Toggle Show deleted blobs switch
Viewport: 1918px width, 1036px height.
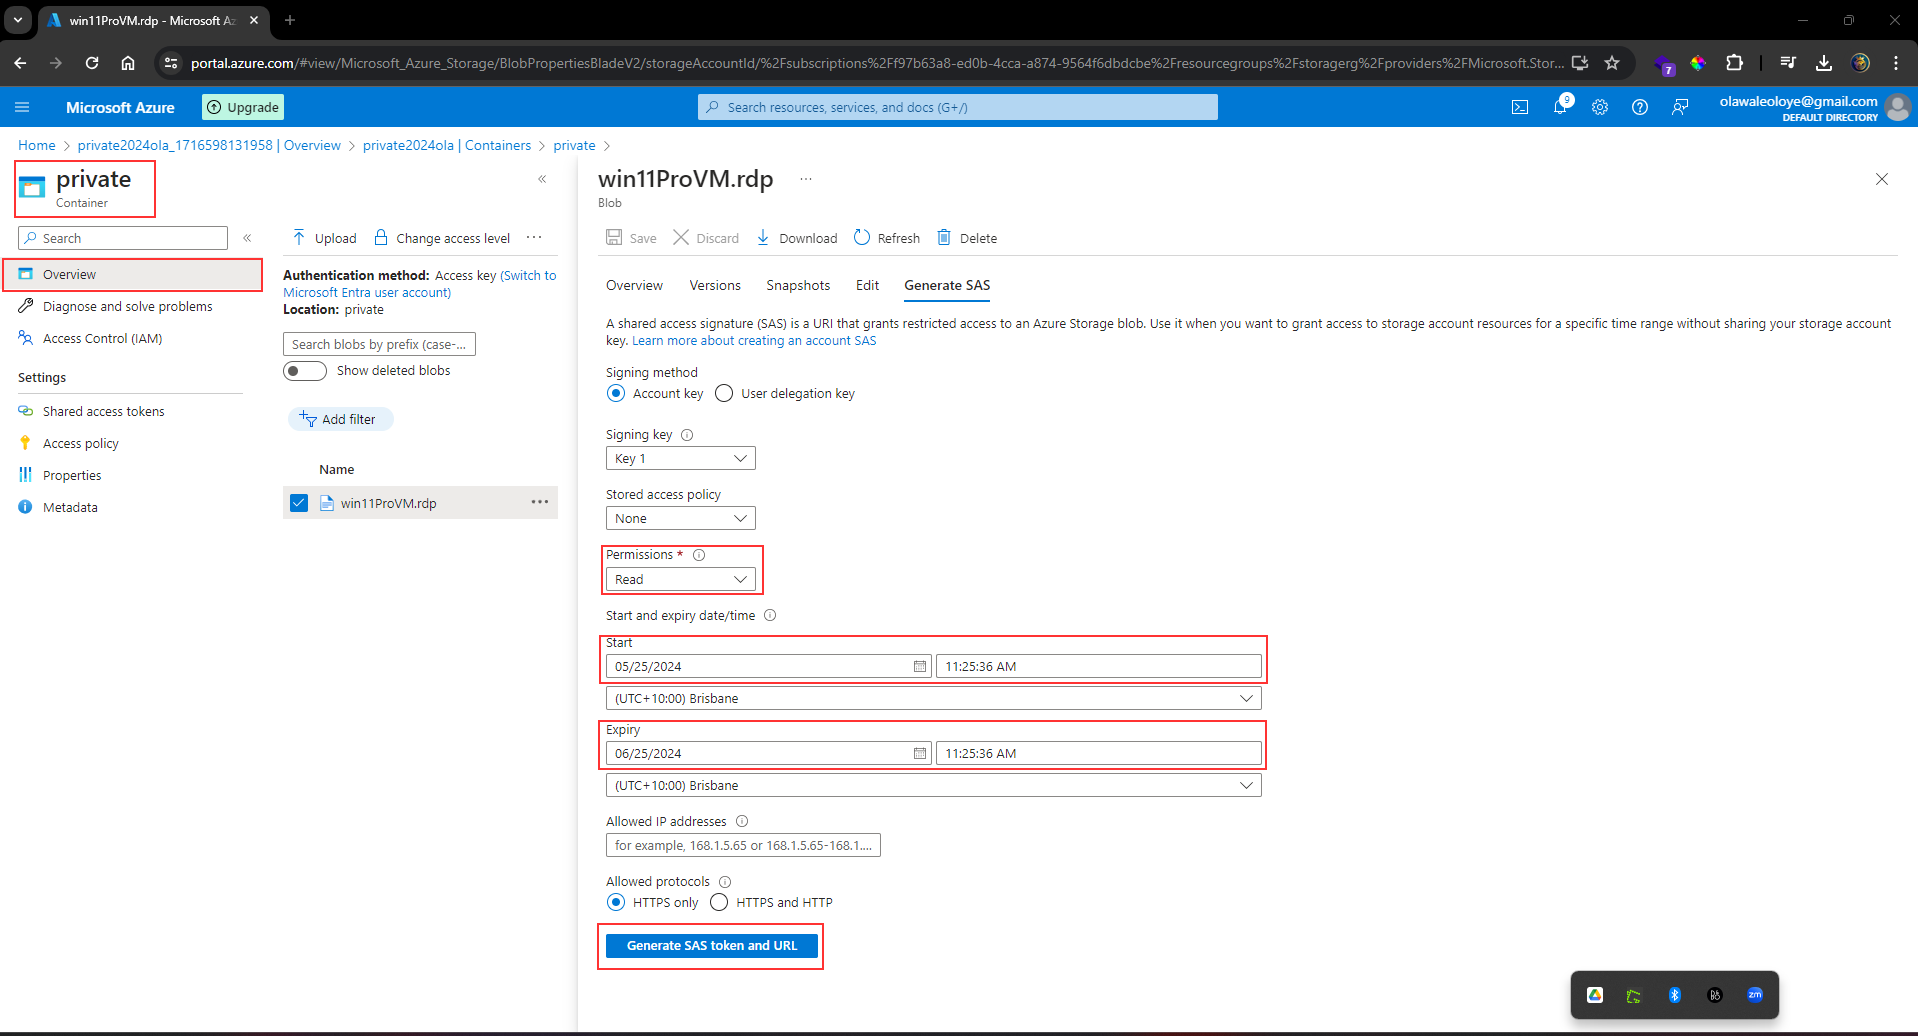[305, 371]
